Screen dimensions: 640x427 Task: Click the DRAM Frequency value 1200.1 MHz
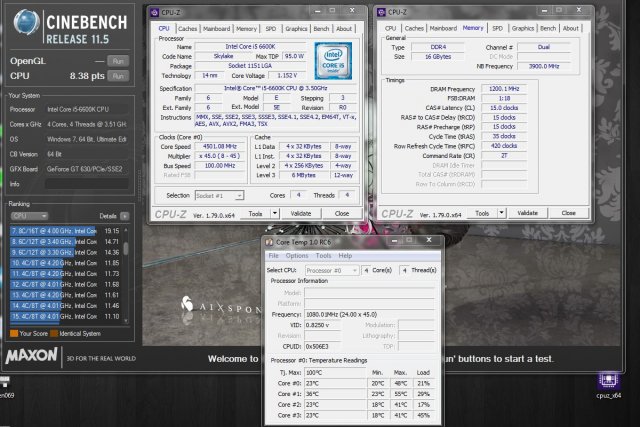click(504, 89)
